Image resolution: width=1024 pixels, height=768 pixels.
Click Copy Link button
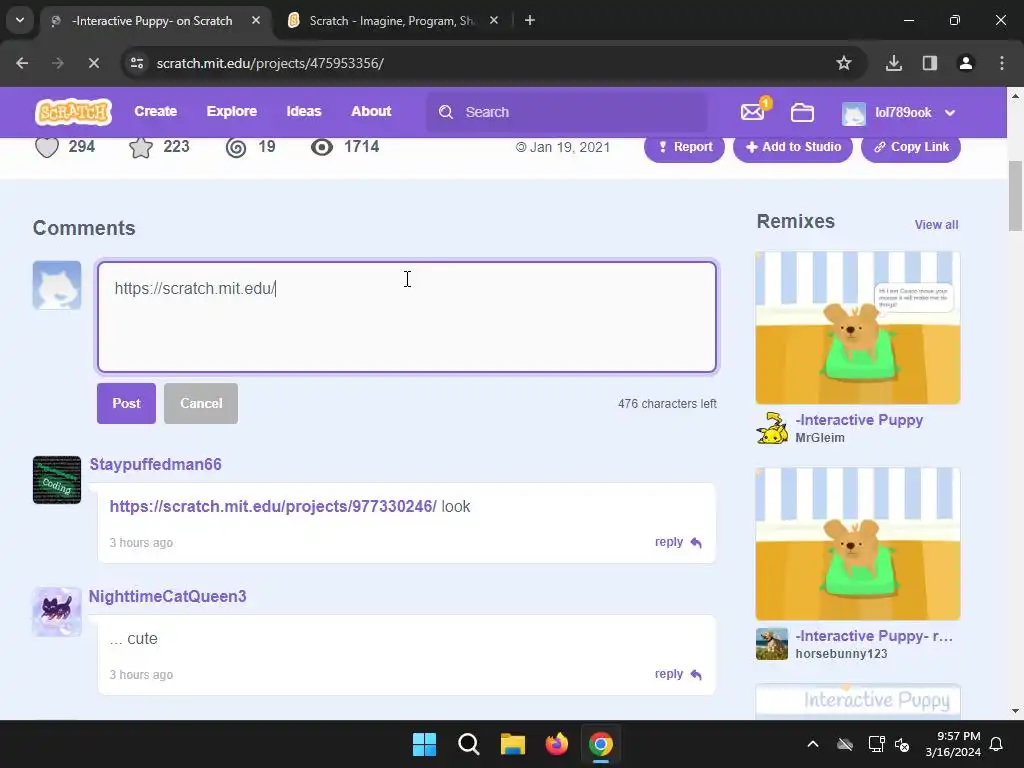[x=911, y=147]
